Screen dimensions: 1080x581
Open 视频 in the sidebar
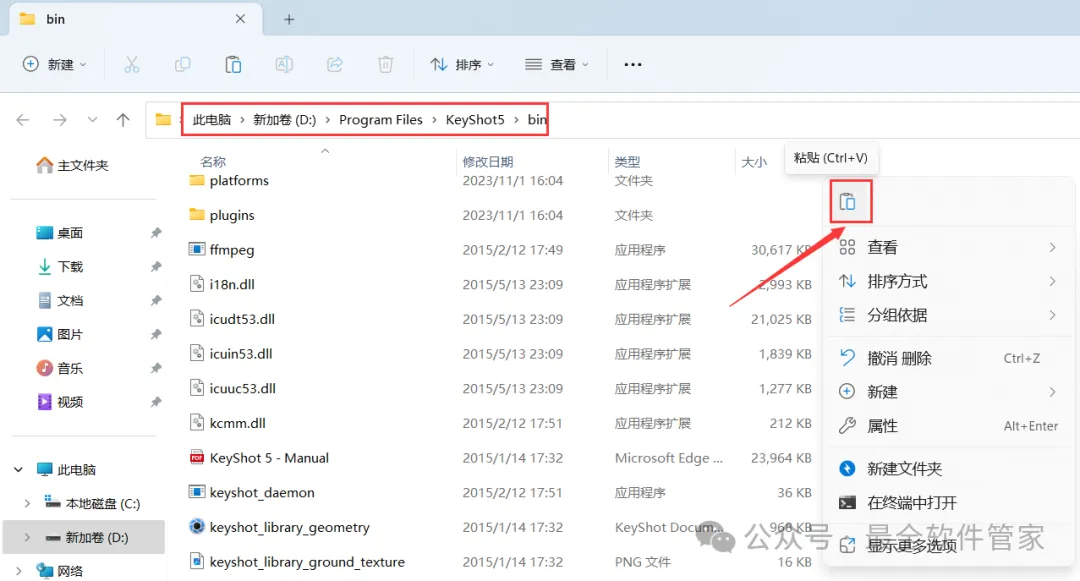click(x=60, y=401)
